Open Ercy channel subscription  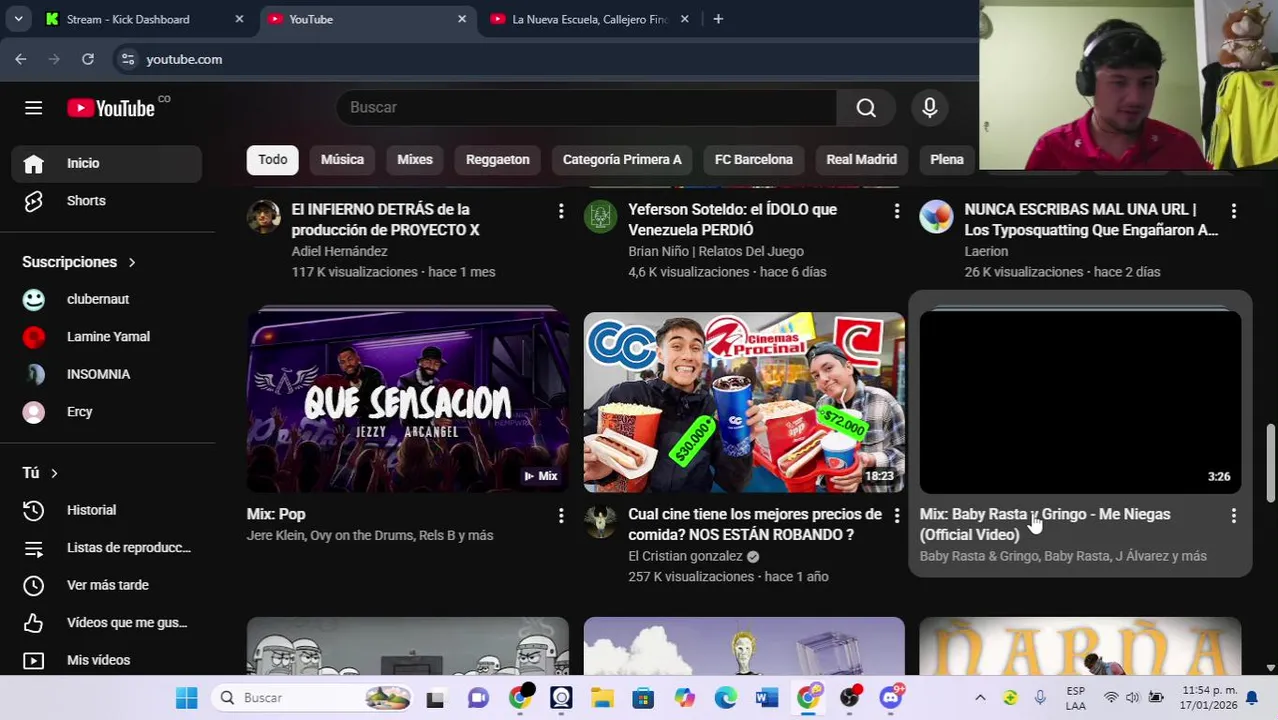[107, 412]
